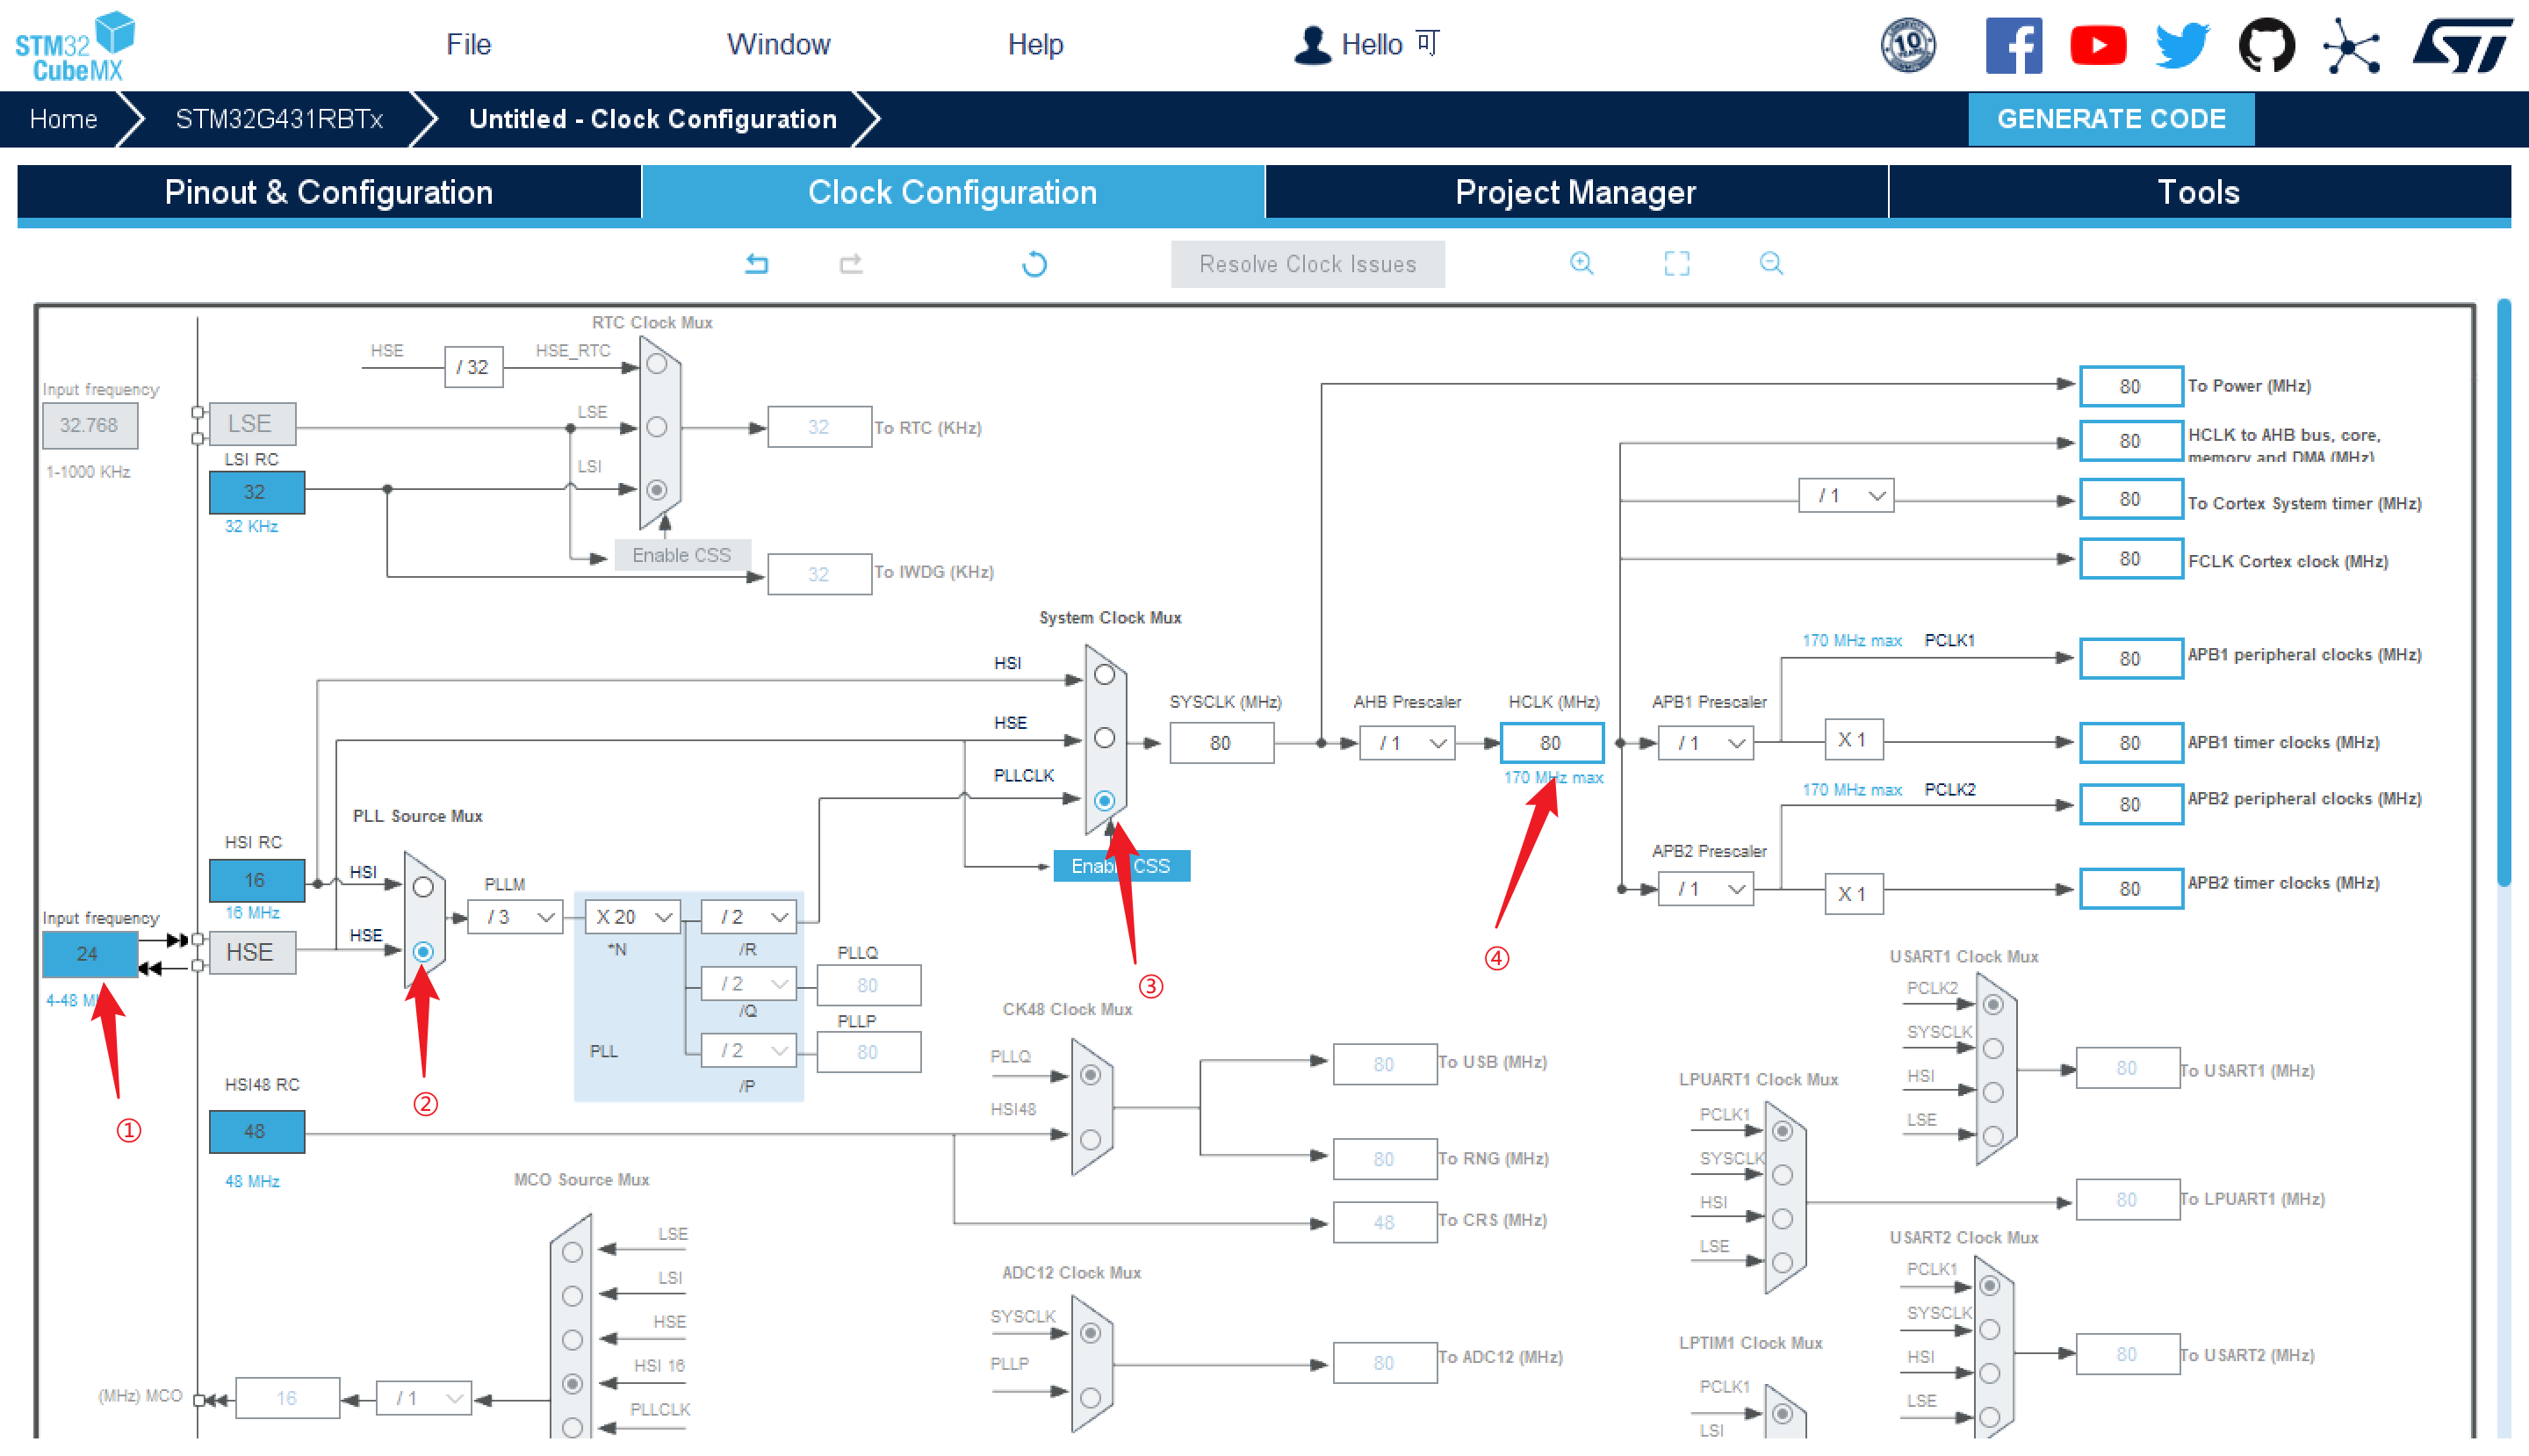Expand the AHB Prescaler dropdown

(1411, 743)
